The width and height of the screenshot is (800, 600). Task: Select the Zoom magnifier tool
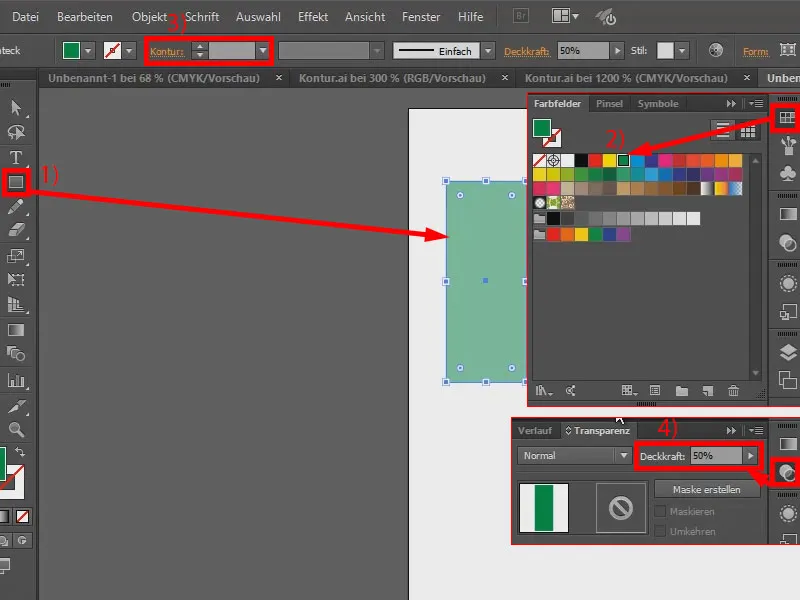point(16,430)
